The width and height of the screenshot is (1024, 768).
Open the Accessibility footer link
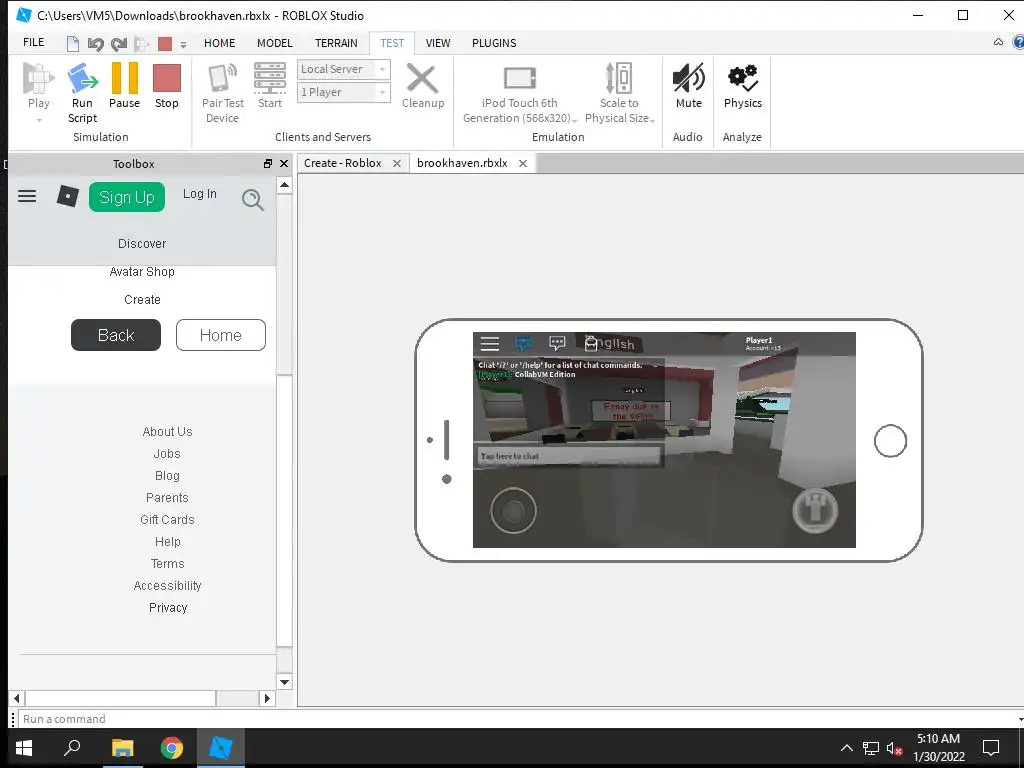(167, 586)
